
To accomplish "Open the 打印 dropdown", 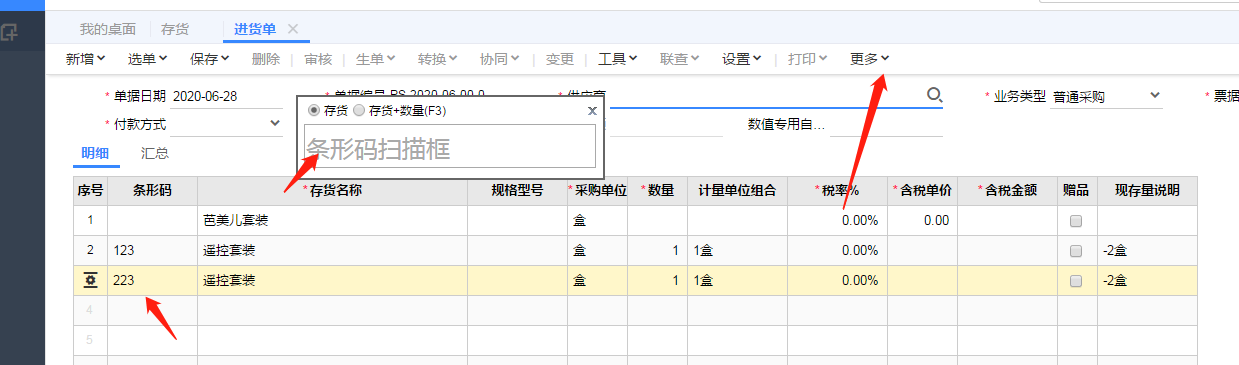I will click(x=808, y=59).
